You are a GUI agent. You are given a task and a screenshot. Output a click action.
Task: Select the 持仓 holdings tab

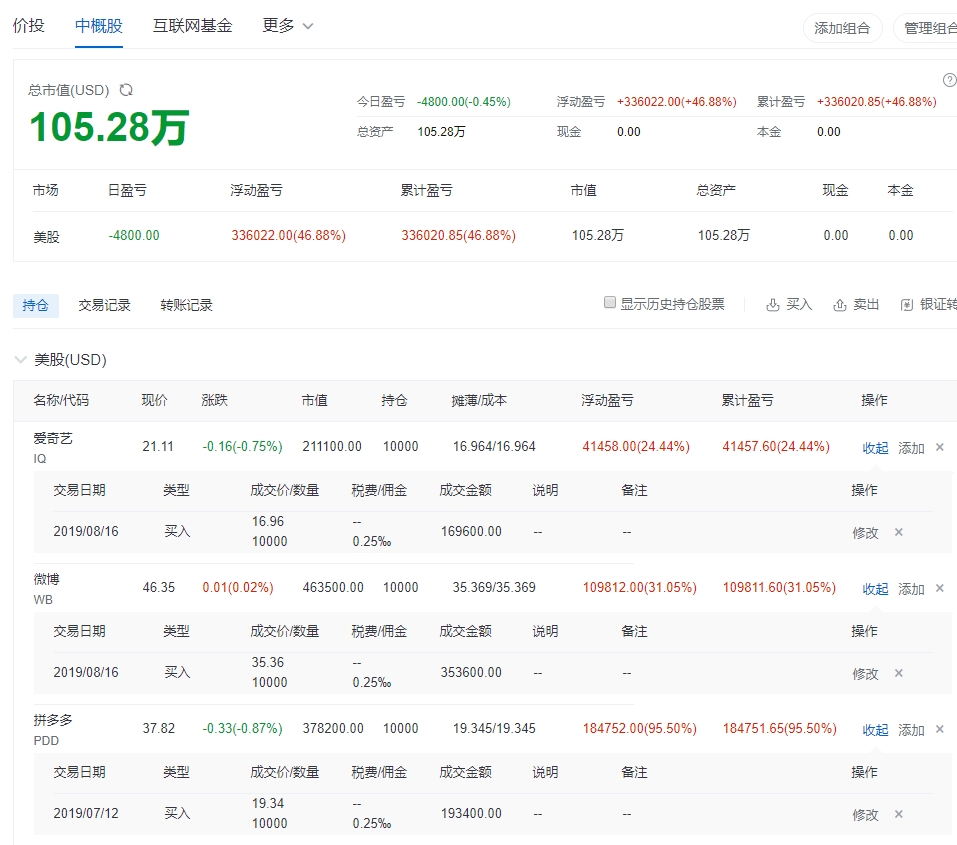35,305
